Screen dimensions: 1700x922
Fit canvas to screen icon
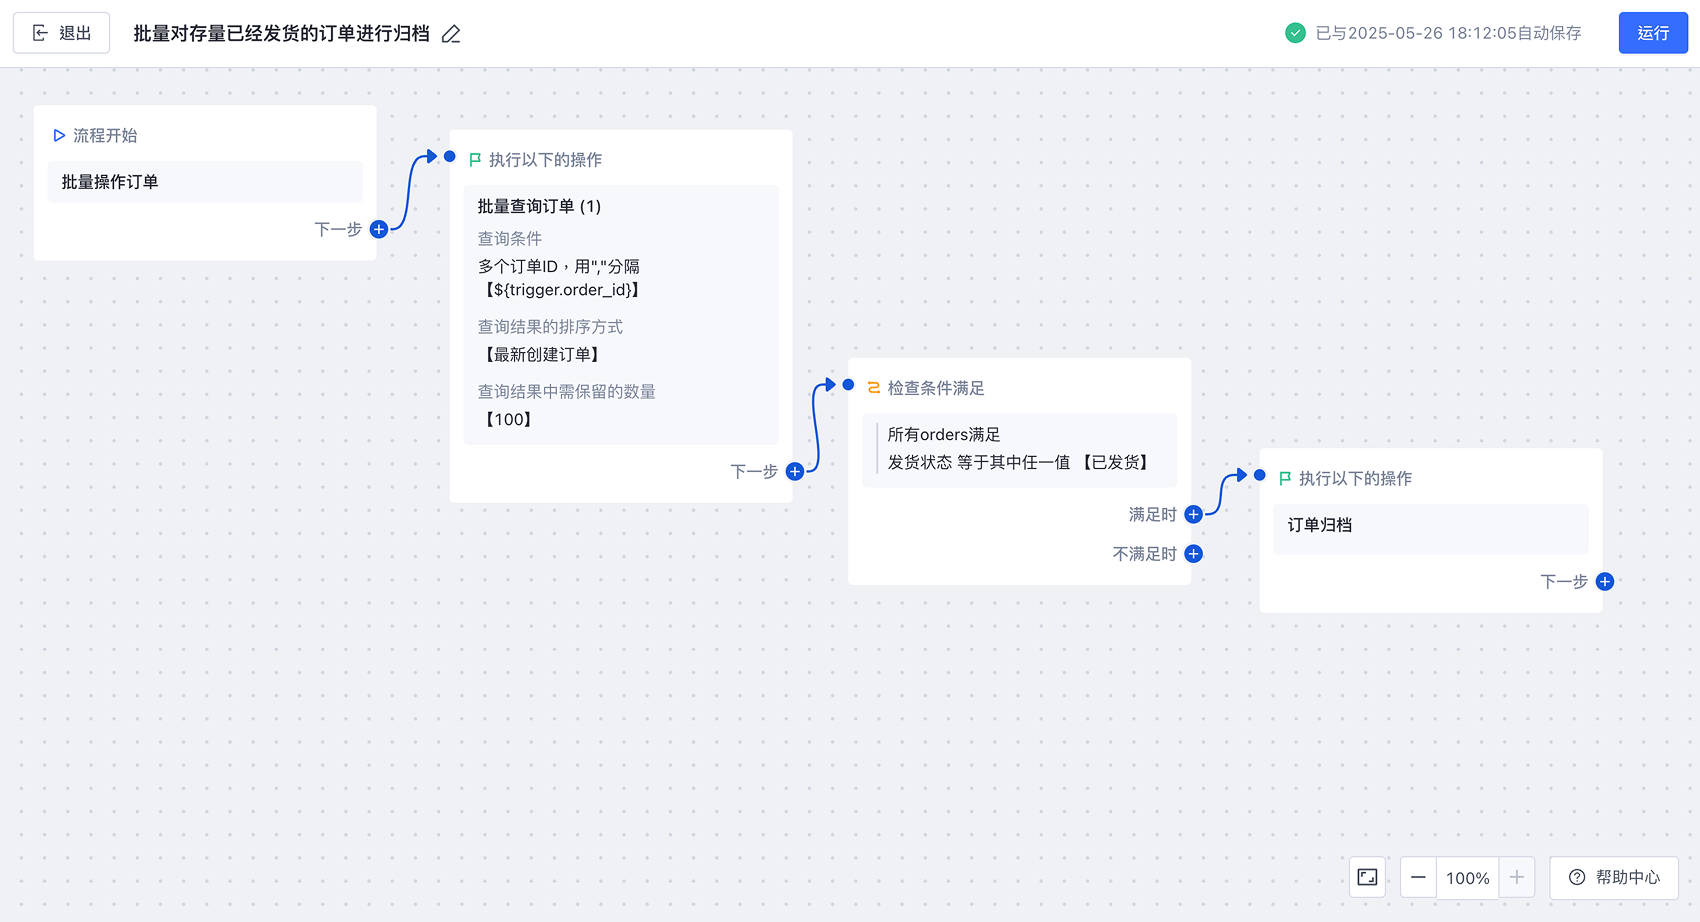point(1367,877)
